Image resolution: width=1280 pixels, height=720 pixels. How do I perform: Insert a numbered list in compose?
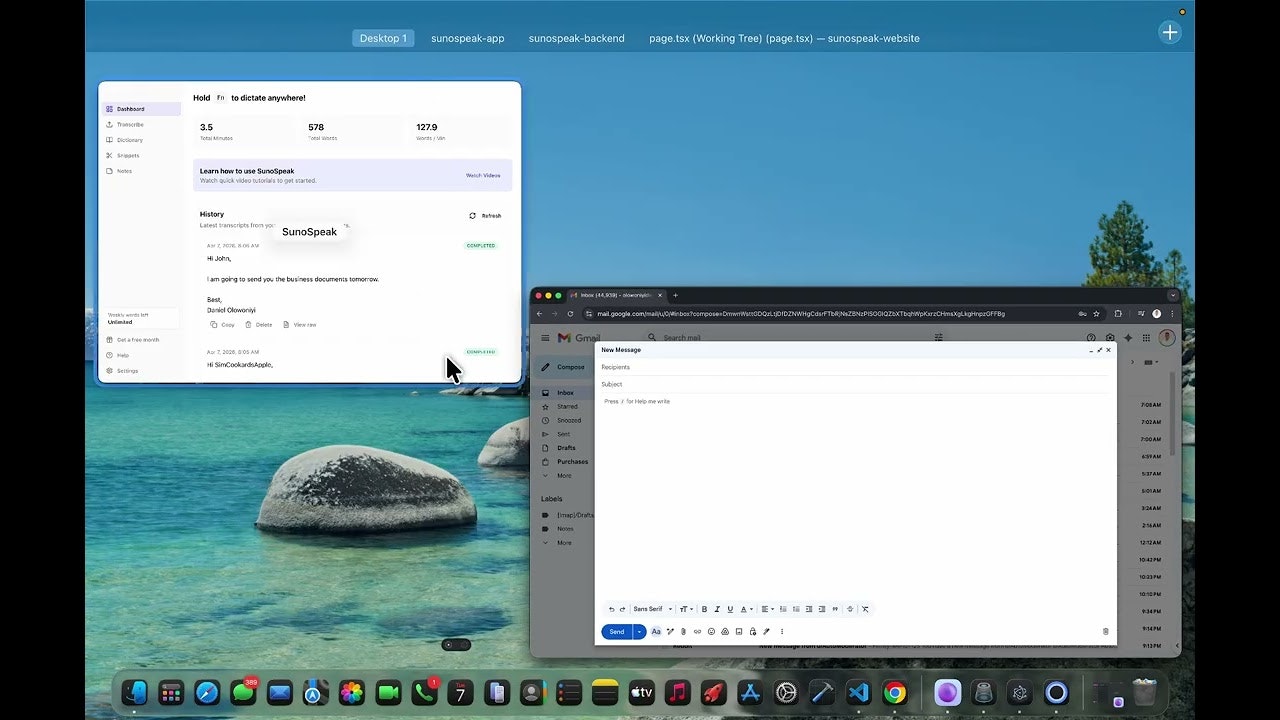(x=783, y=609)
